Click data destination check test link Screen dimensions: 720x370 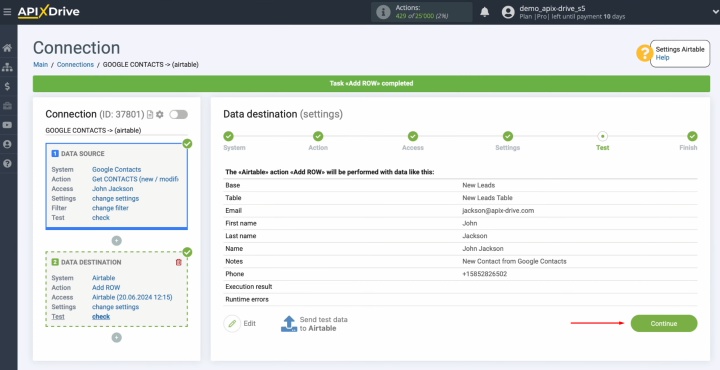tap(101, 316)
